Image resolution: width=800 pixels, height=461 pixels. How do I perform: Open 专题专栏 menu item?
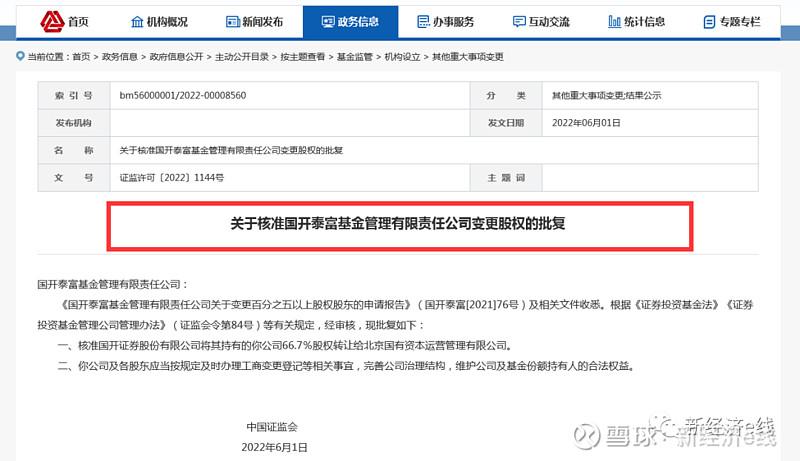[740, 21]
